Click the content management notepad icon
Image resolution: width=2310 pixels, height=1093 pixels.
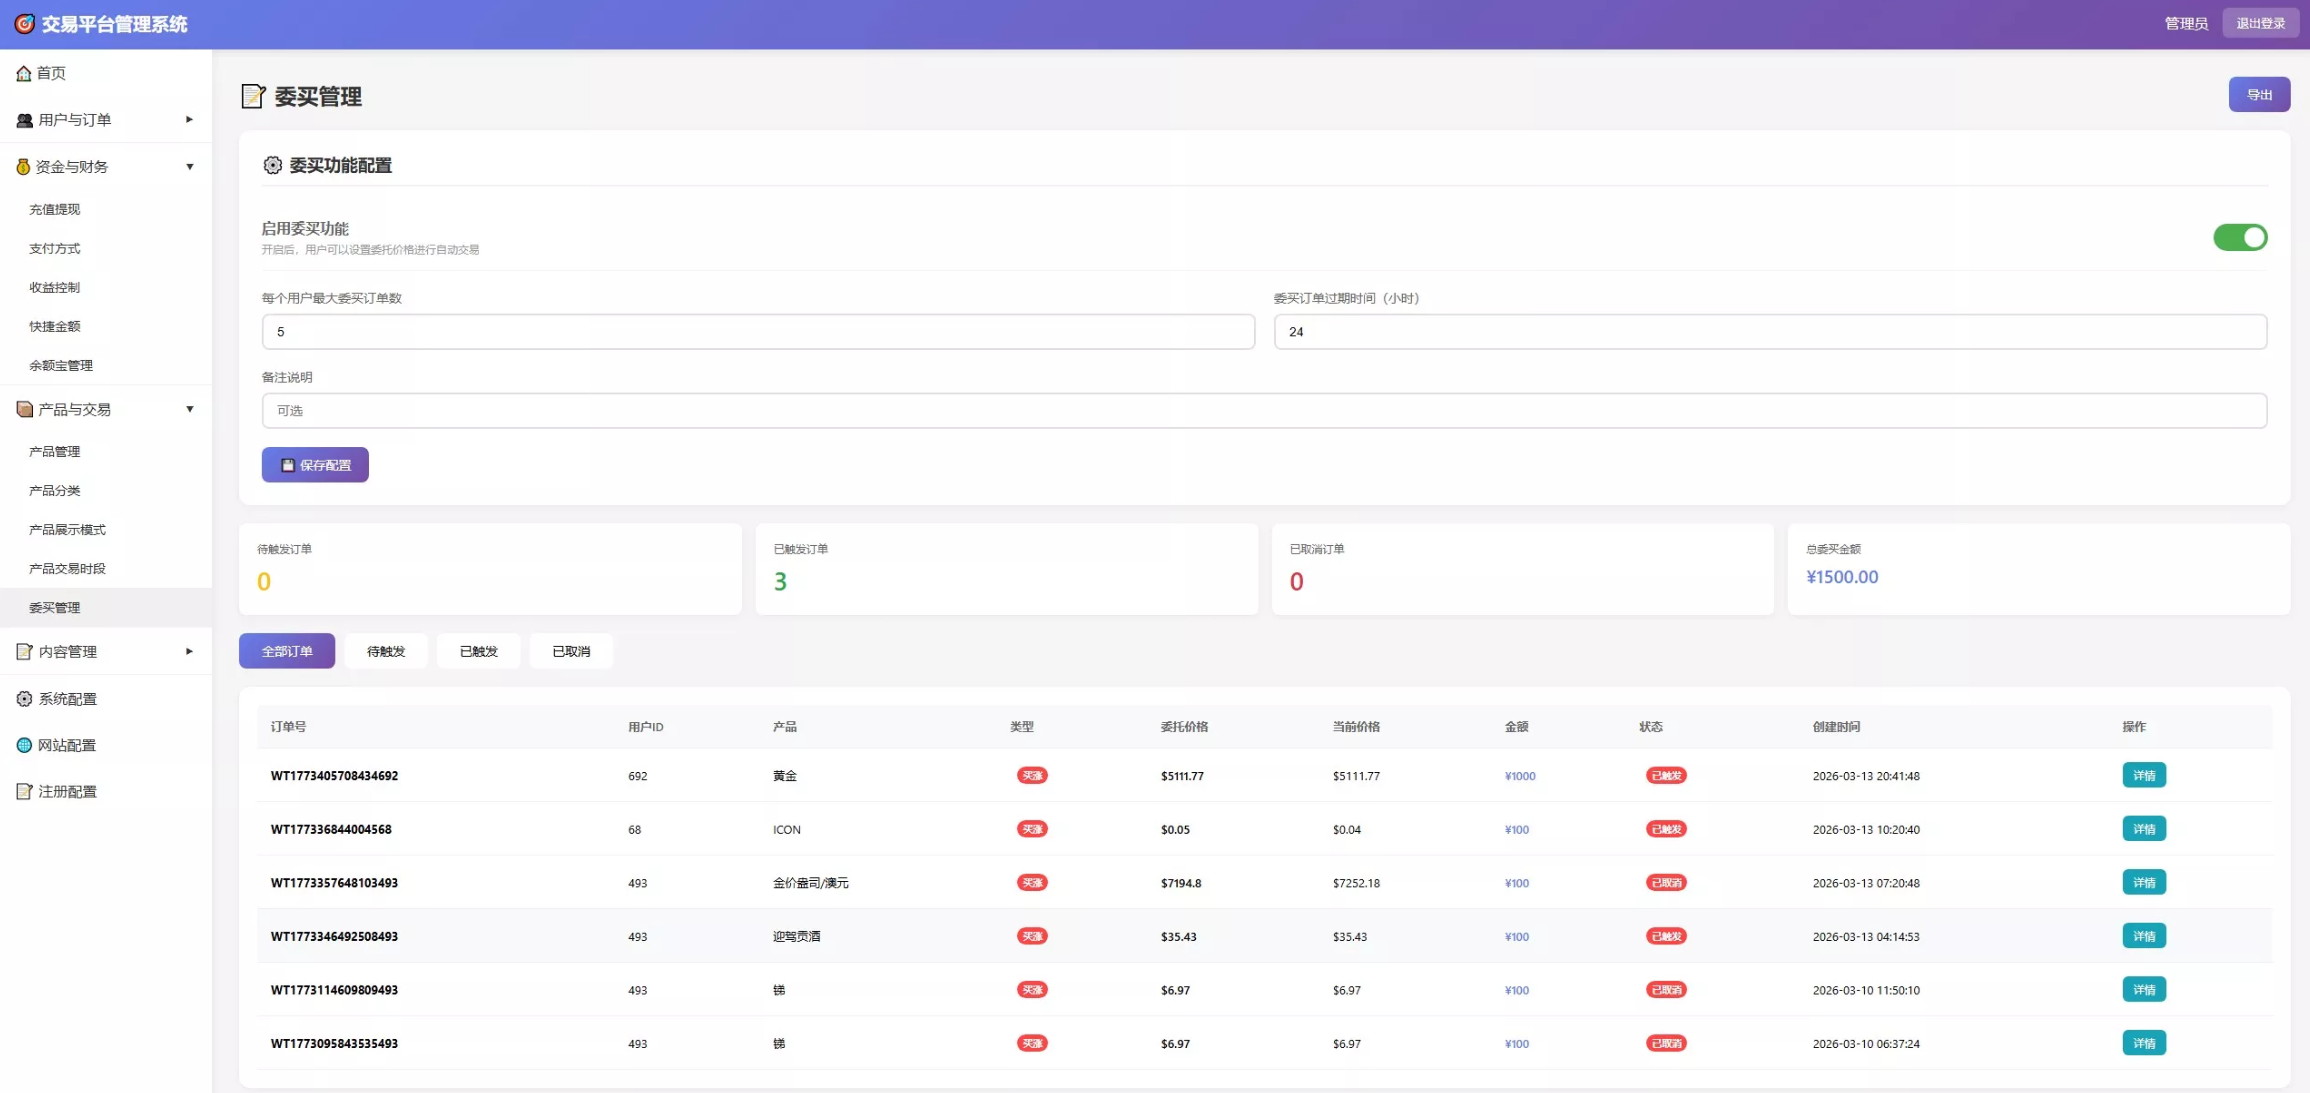point(24,652)
